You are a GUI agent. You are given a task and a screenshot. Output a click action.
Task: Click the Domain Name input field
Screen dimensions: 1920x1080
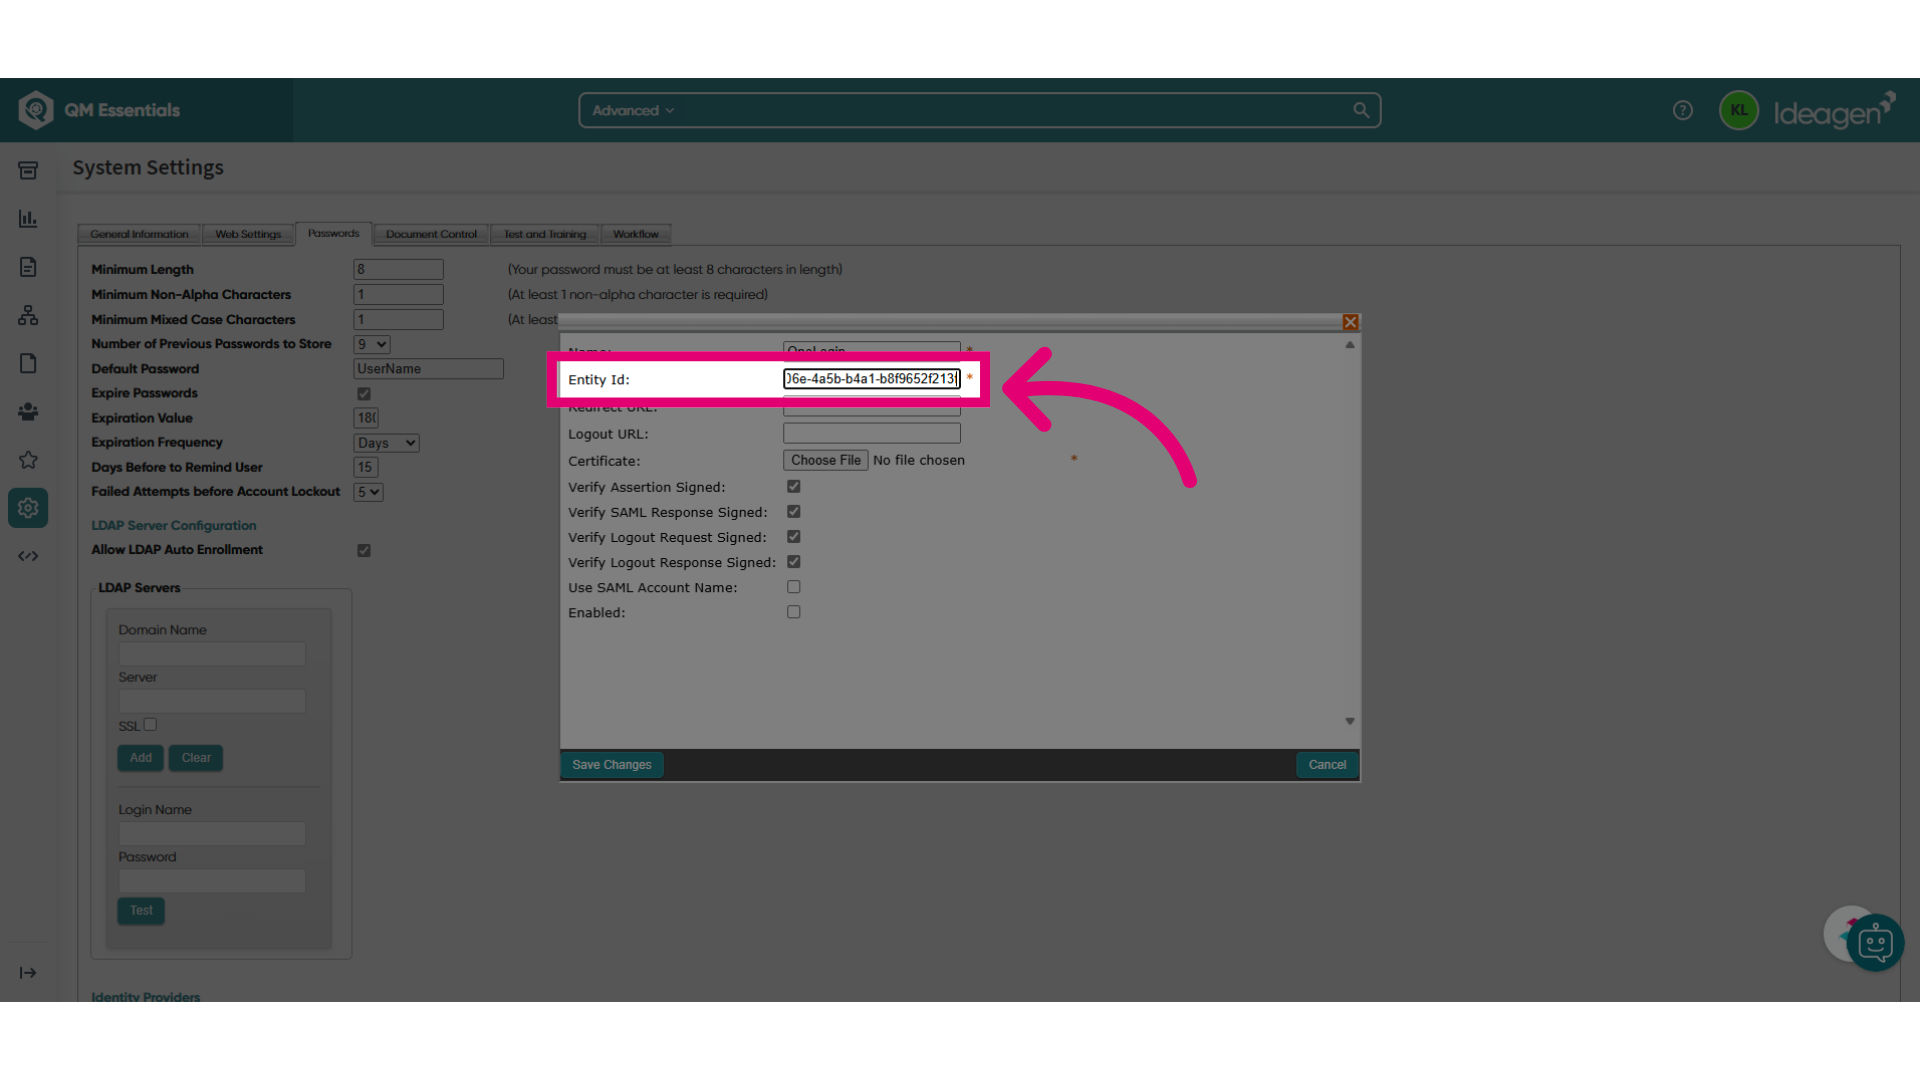tap(212, 654)
